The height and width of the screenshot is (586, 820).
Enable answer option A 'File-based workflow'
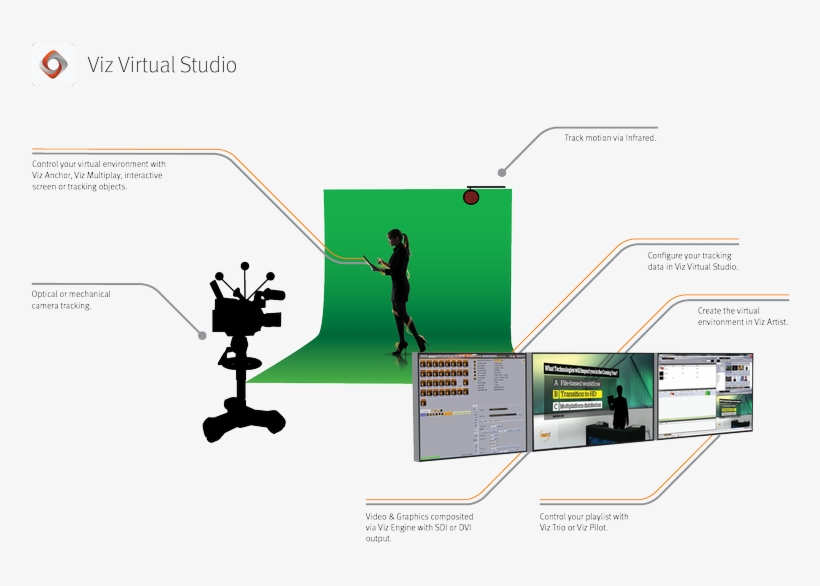(578, 383)
